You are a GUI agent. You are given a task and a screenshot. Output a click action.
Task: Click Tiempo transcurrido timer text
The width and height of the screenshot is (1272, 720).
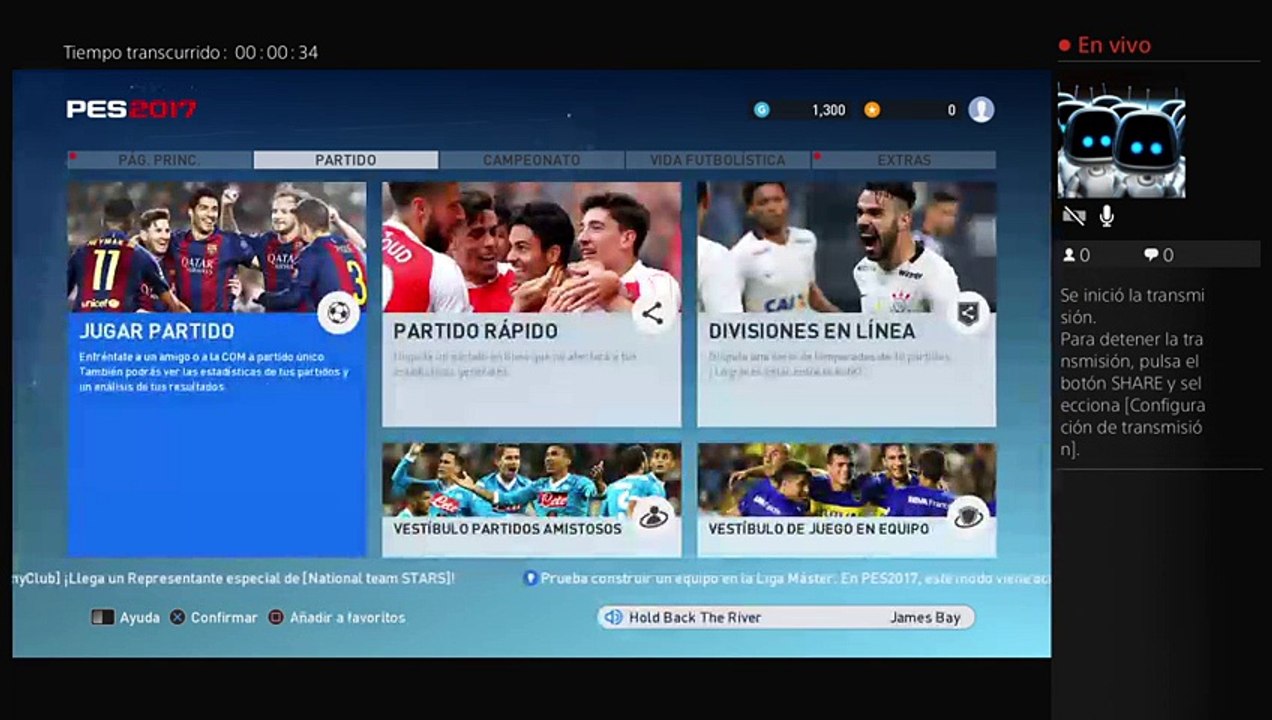tap(191, 52)
